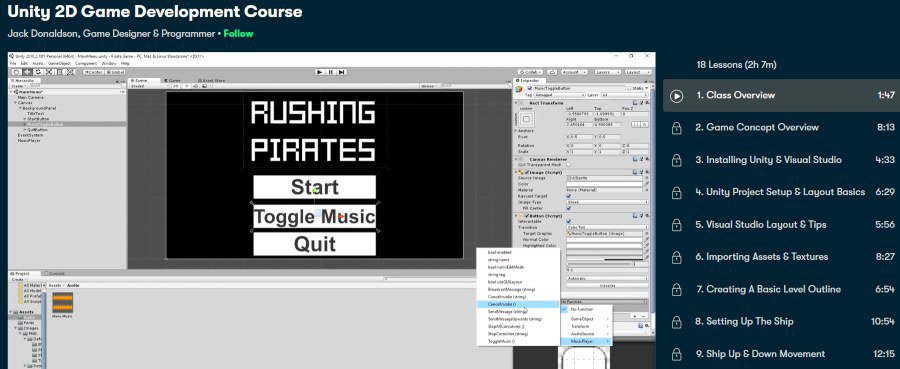Toggle Image (Script) component enabled checkbox

coord(527,172)
